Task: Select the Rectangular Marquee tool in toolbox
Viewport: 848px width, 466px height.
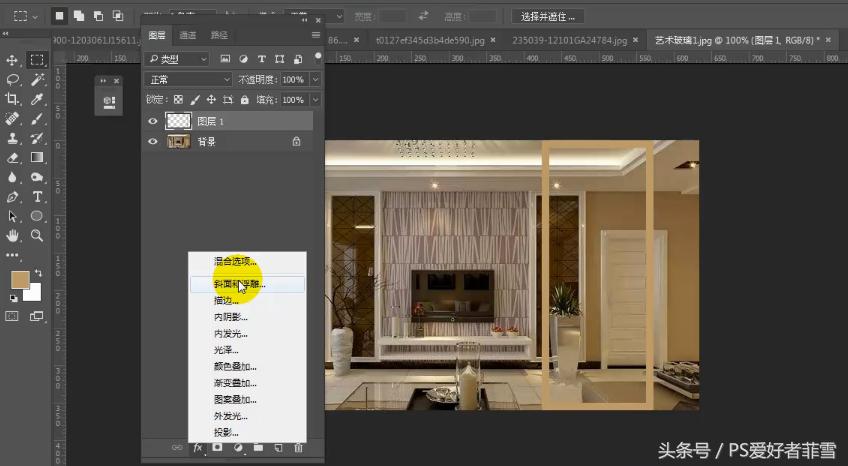Action: [37, 60]
